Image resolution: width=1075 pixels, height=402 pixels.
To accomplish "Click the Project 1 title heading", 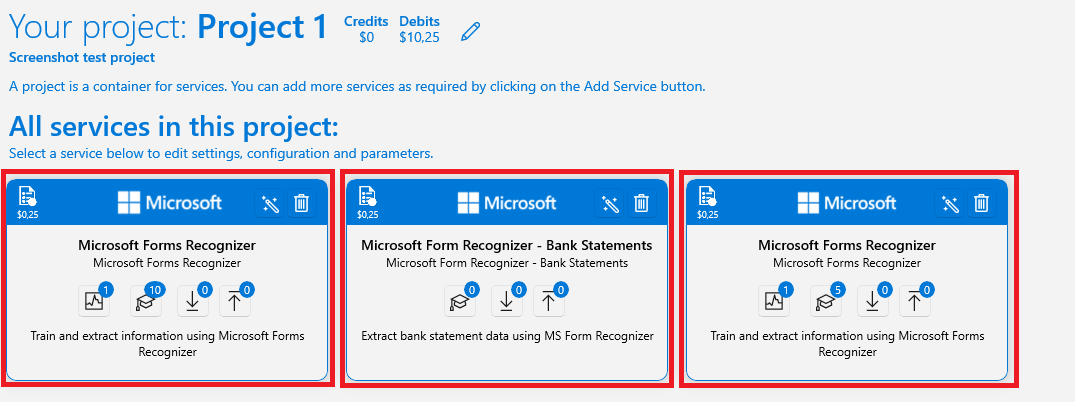I will (263, 27).
